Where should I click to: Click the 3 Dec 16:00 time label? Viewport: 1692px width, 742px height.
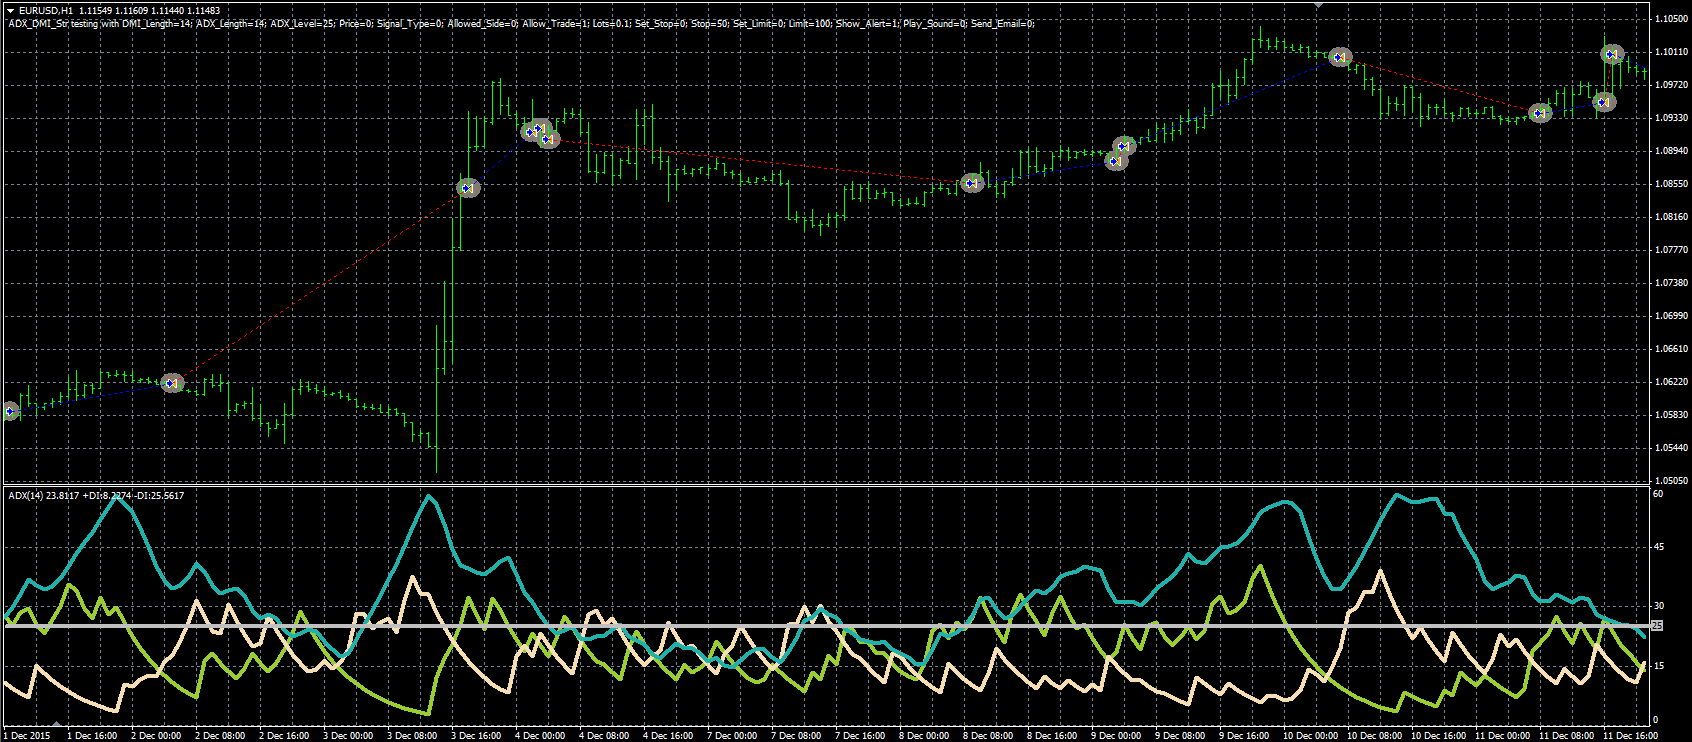click(x=476, y=736)
